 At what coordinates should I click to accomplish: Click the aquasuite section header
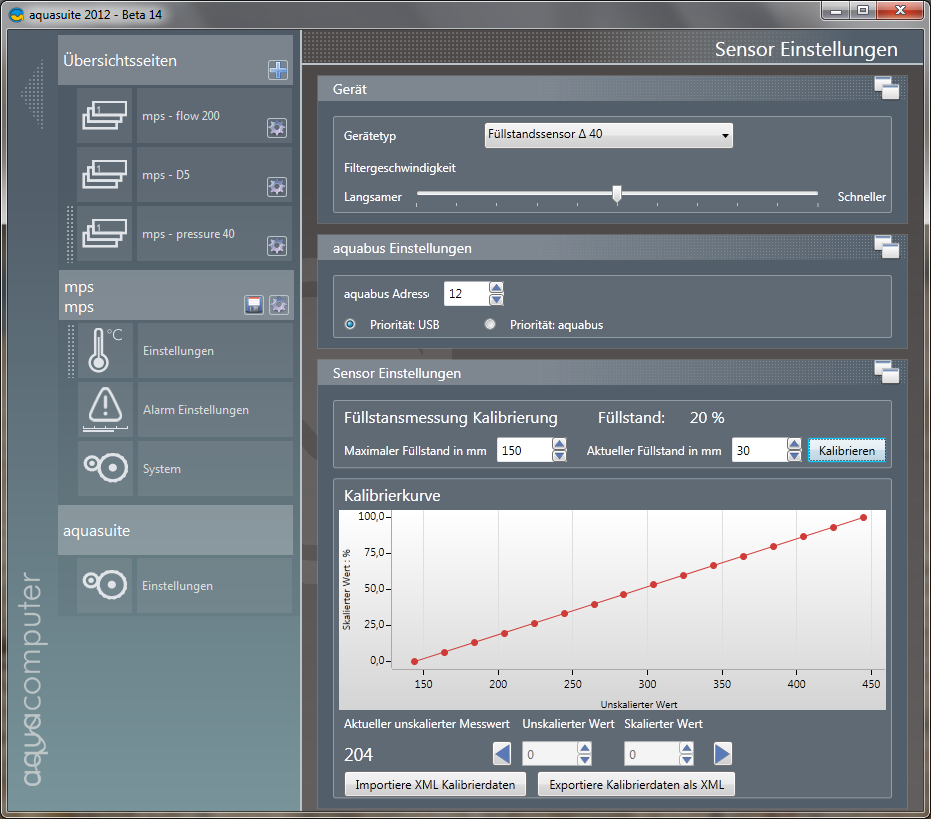[175, 530]
